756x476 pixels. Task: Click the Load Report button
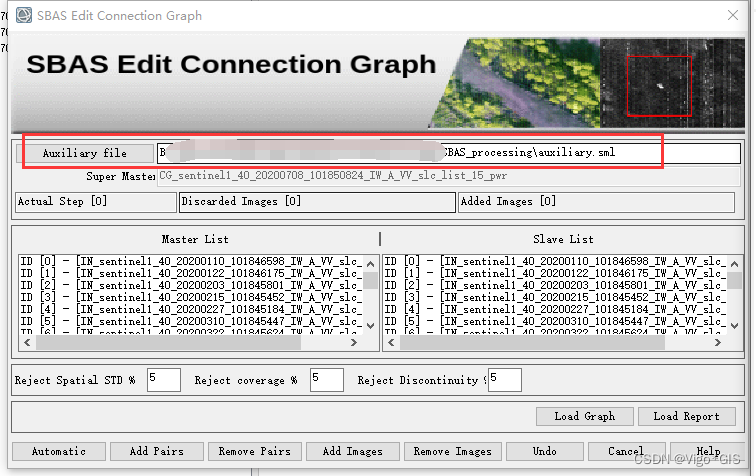click(687, 417)
